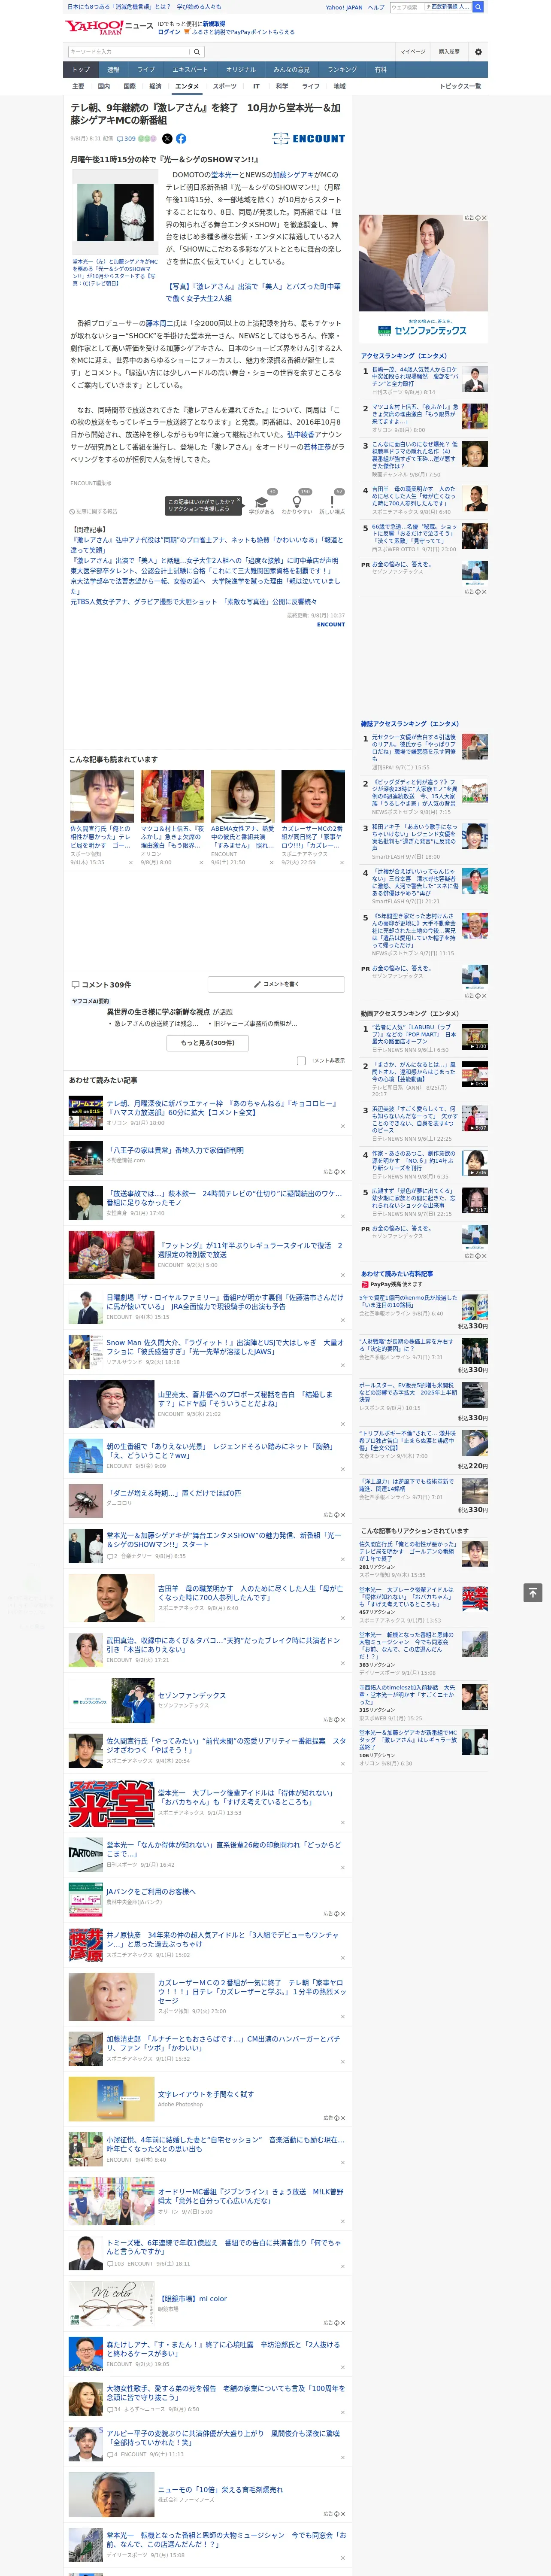Click the scroll-to-top arrow button

pyautogui.click(x=533, y=1593)
